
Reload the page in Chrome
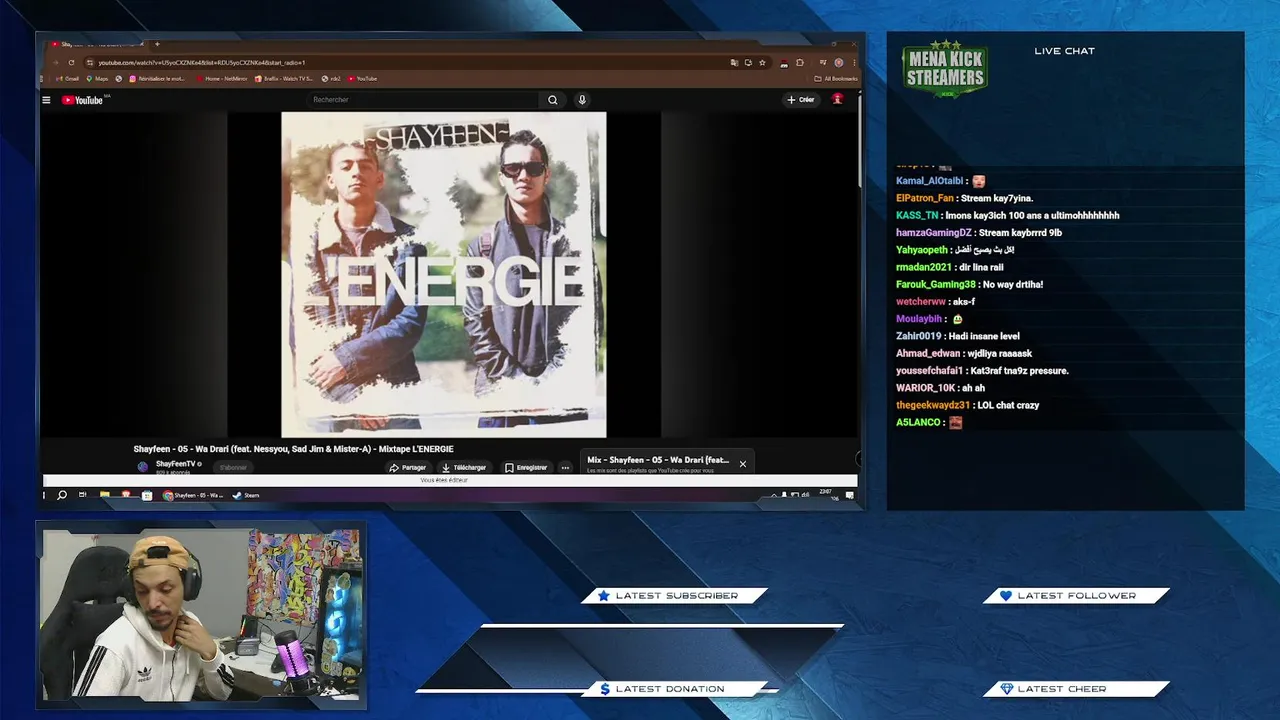coord(71,62)
